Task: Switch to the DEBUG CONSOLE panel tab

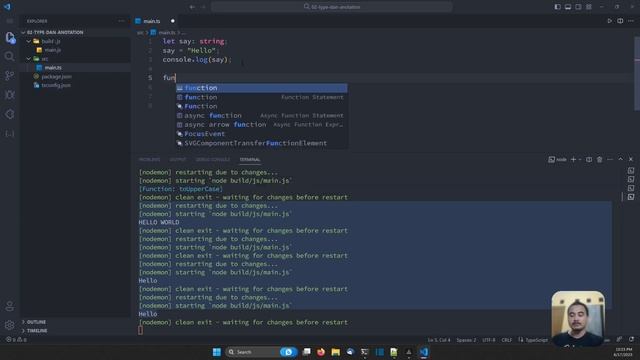Action: (213, 160)
